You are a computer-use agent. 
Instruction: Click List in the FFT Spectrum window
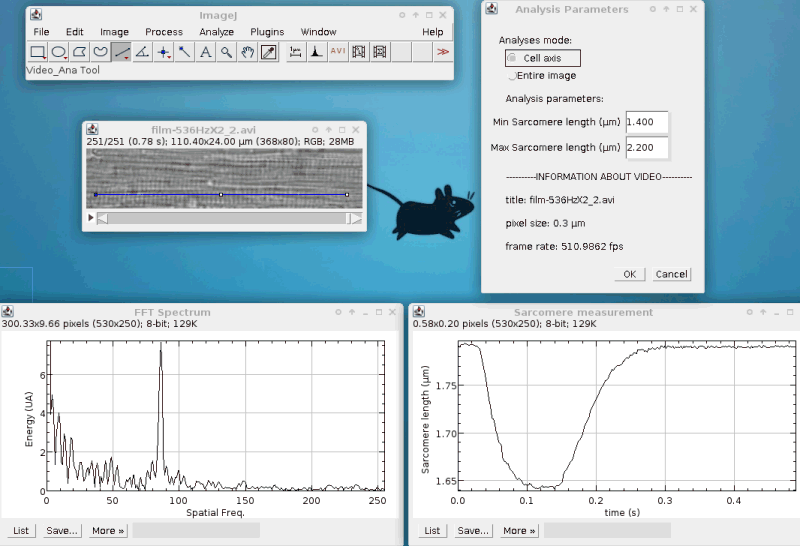pyautogui.click(x=20, y=530)
